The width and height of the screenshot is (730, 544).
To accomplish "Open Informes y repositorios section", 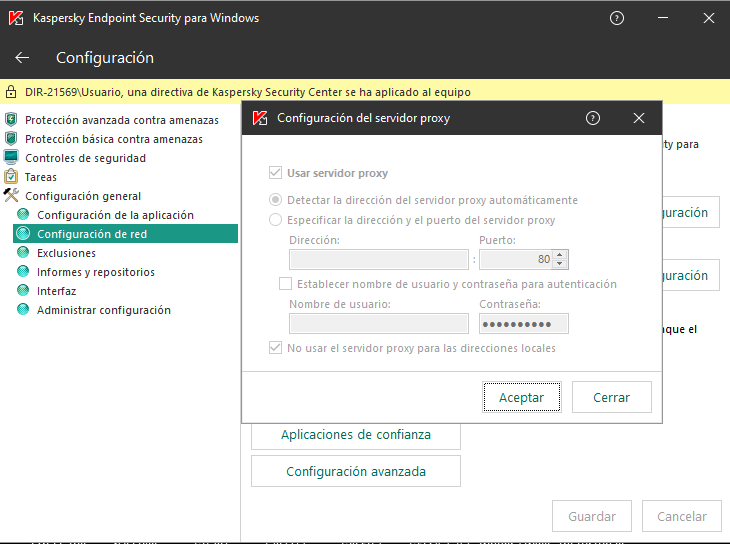I will 95,272.
